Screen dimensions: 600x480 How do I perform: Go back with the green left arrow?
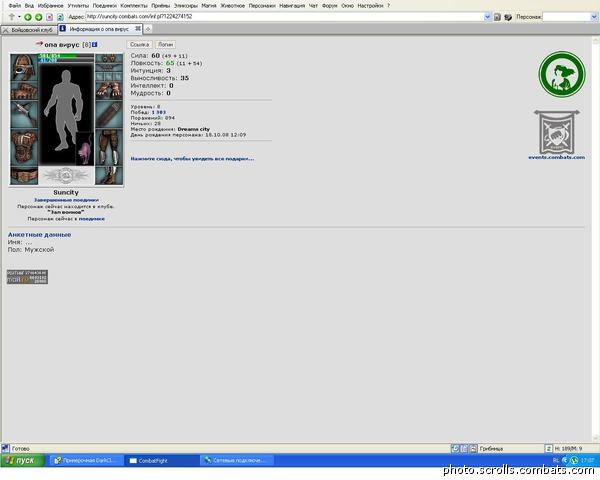point(28,17)
